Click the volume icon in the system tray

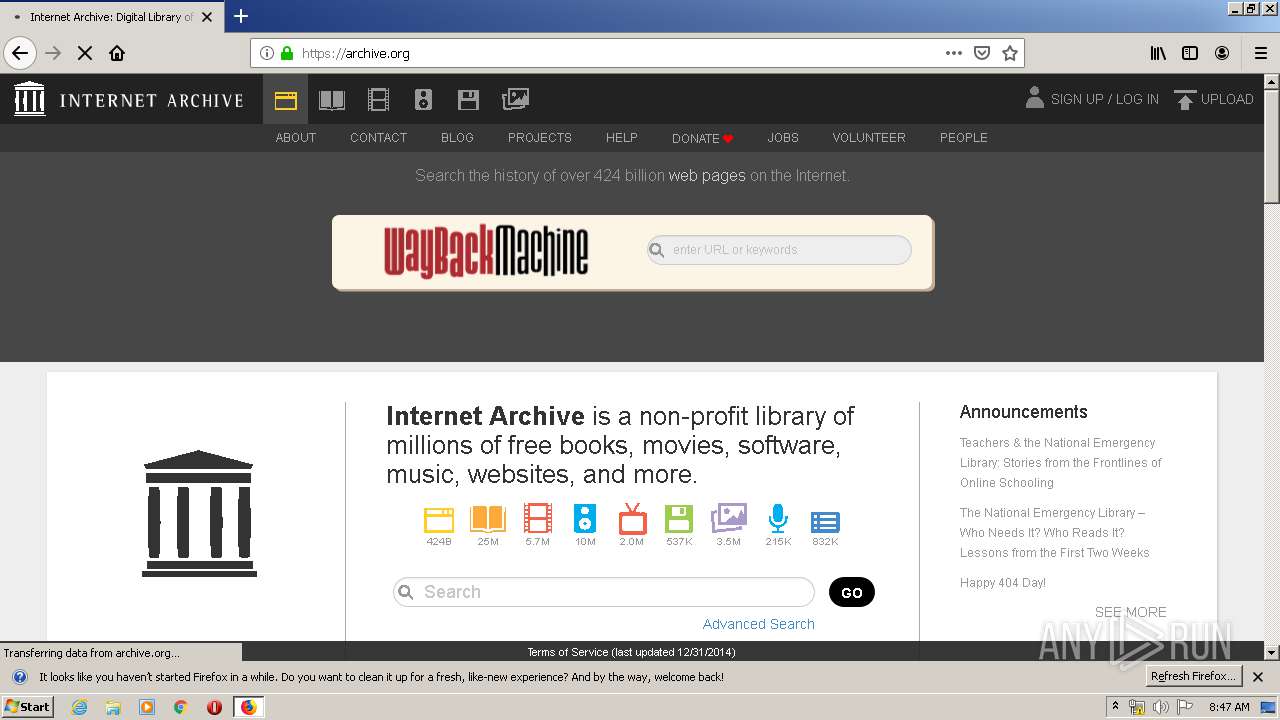pos(1160,707)
